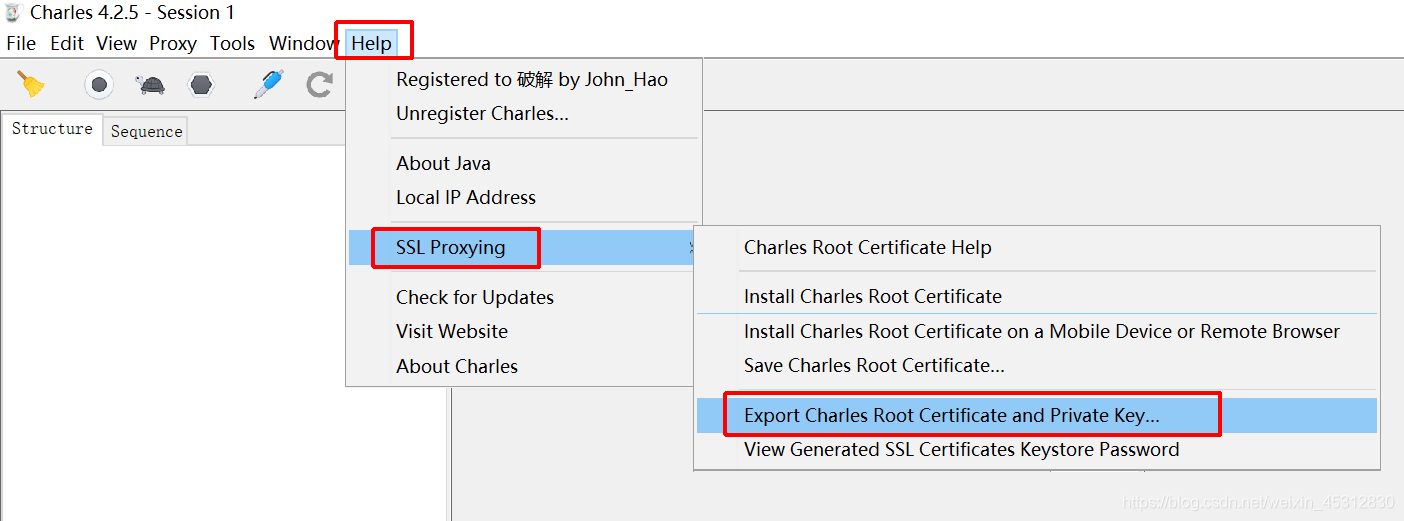Open the Proxy menu
This screenshot has height=521, width=1404.
click(173, 43)
